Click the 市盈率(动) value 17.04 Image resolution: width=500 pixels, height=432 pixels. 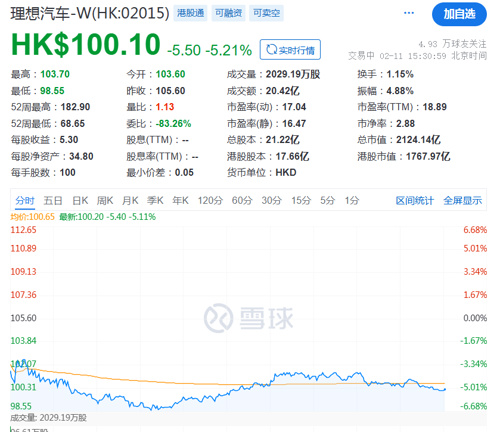click(294, 107)
